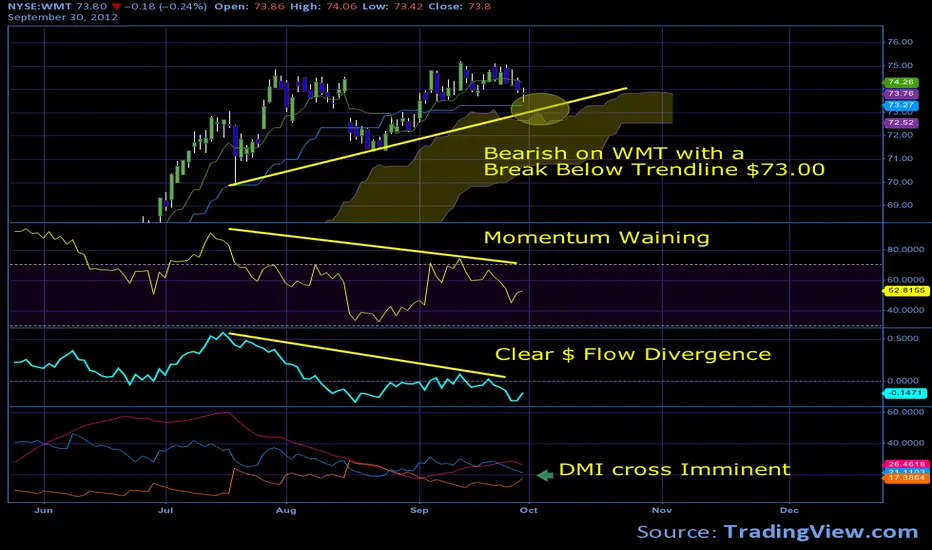This screenshot has height=550, width=932.
Task: Select the Open: 73.86 value
Action: point(252,7)
